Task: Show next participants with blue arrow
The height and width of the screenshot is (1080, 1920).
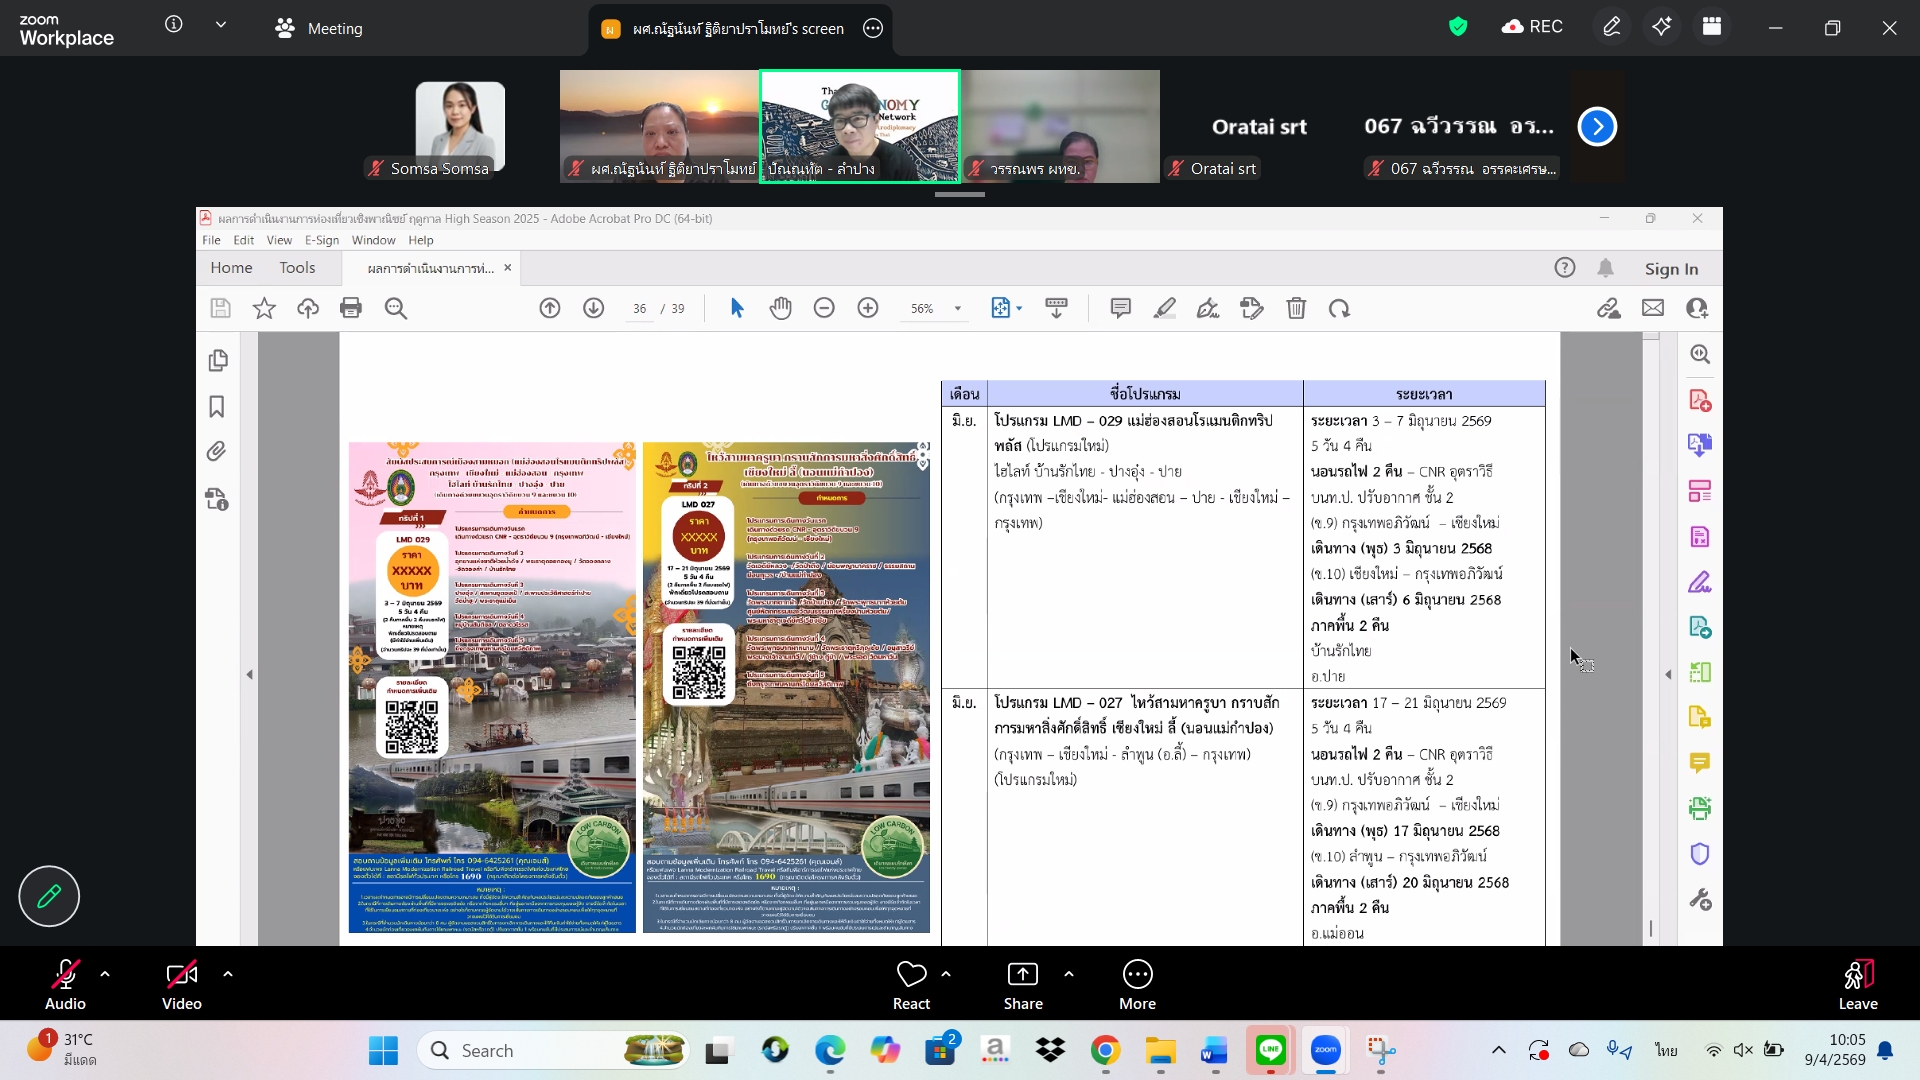Action: 1597,126
